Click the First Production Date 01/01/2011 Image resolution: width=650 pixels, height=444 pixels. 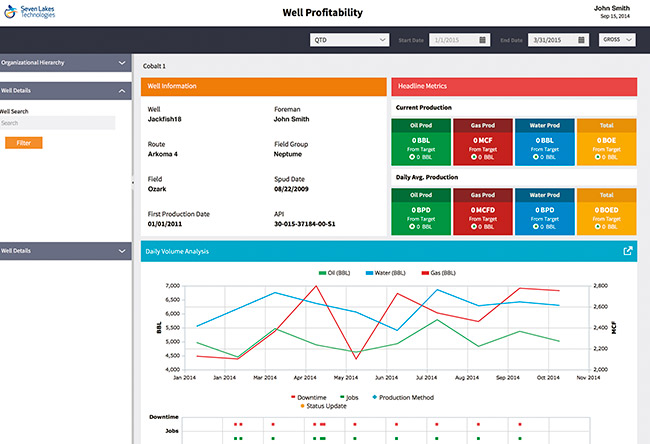point(165,224)
